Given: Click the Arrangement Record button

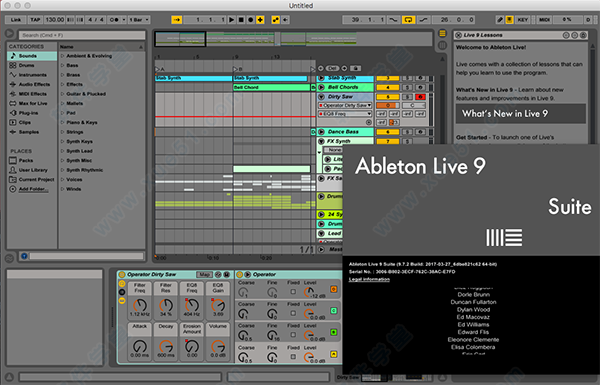Looking at the screenshot, I should 251,20.
